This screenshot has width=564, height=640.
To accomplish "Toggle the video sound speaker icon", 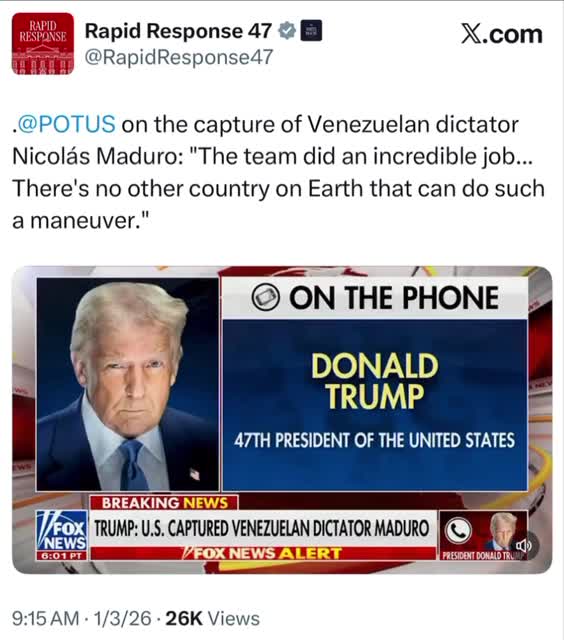I will point(523,545).
